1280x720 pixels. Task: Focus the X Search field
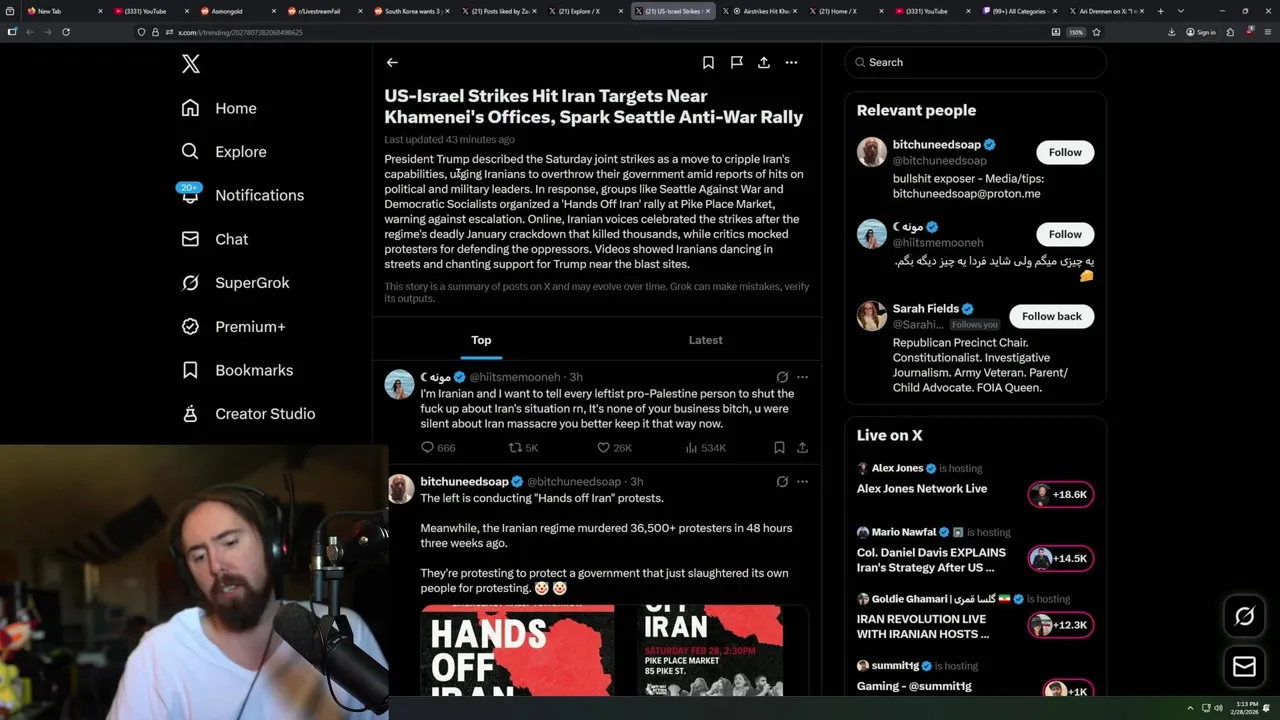(976, 62)
